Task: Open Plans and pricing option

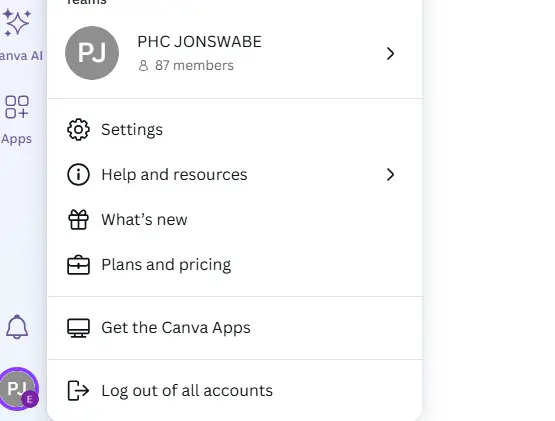Action: (234, 264)
